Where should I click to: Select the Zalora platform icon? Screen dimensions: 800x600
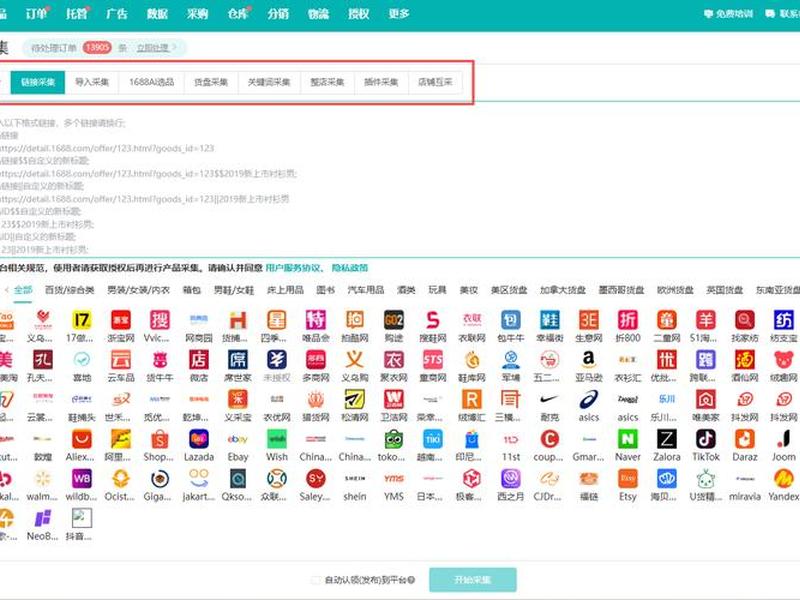(666, 439)
